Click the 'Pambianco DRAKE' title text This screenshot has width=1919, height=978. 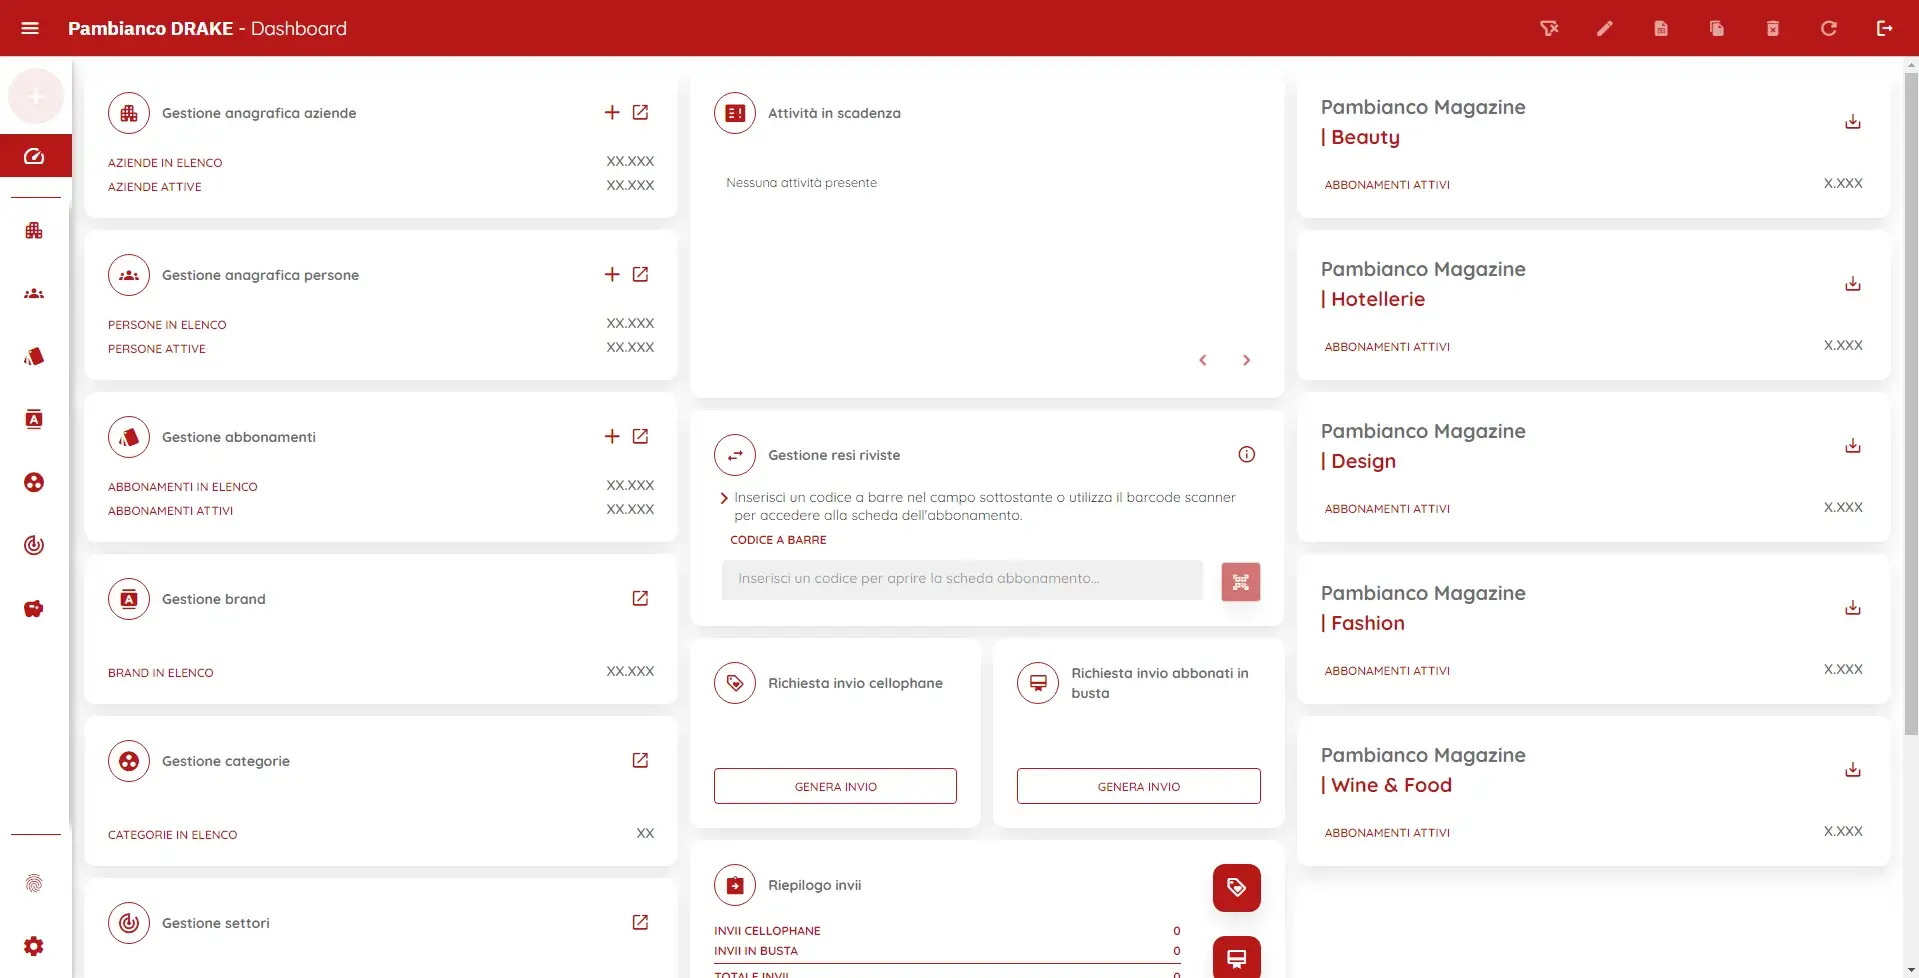(x=151, y=28)
